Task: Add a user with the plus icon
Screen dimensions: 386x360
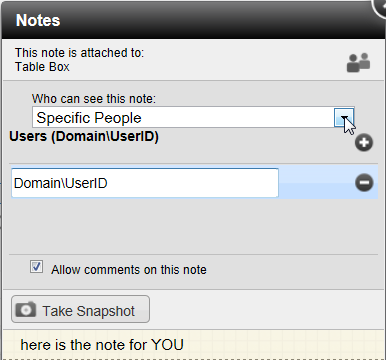Action: (364, 143)
